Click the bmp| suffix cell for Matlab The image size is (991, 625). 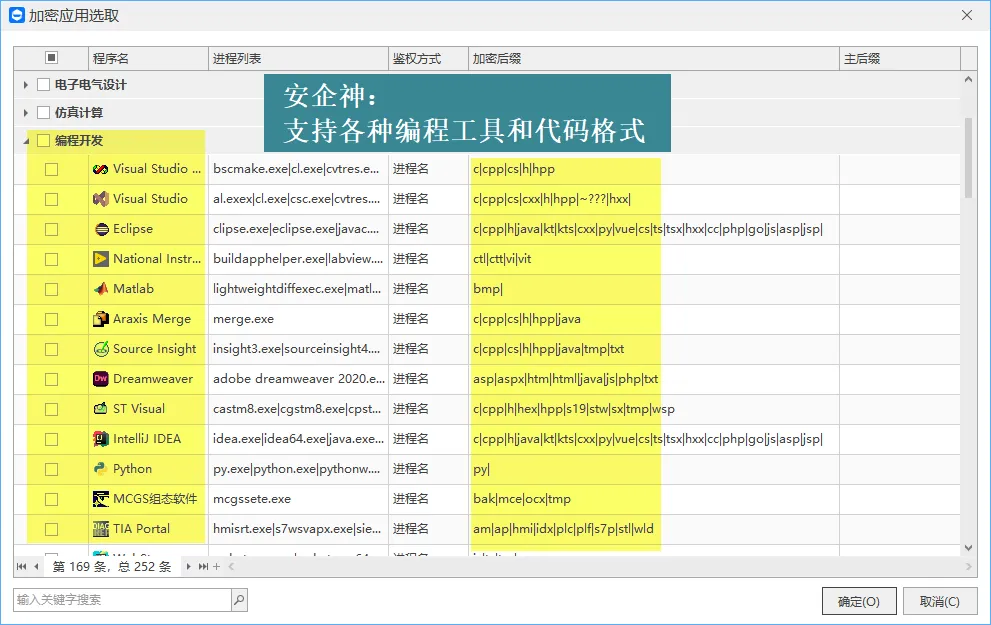(x=654, y=289)
